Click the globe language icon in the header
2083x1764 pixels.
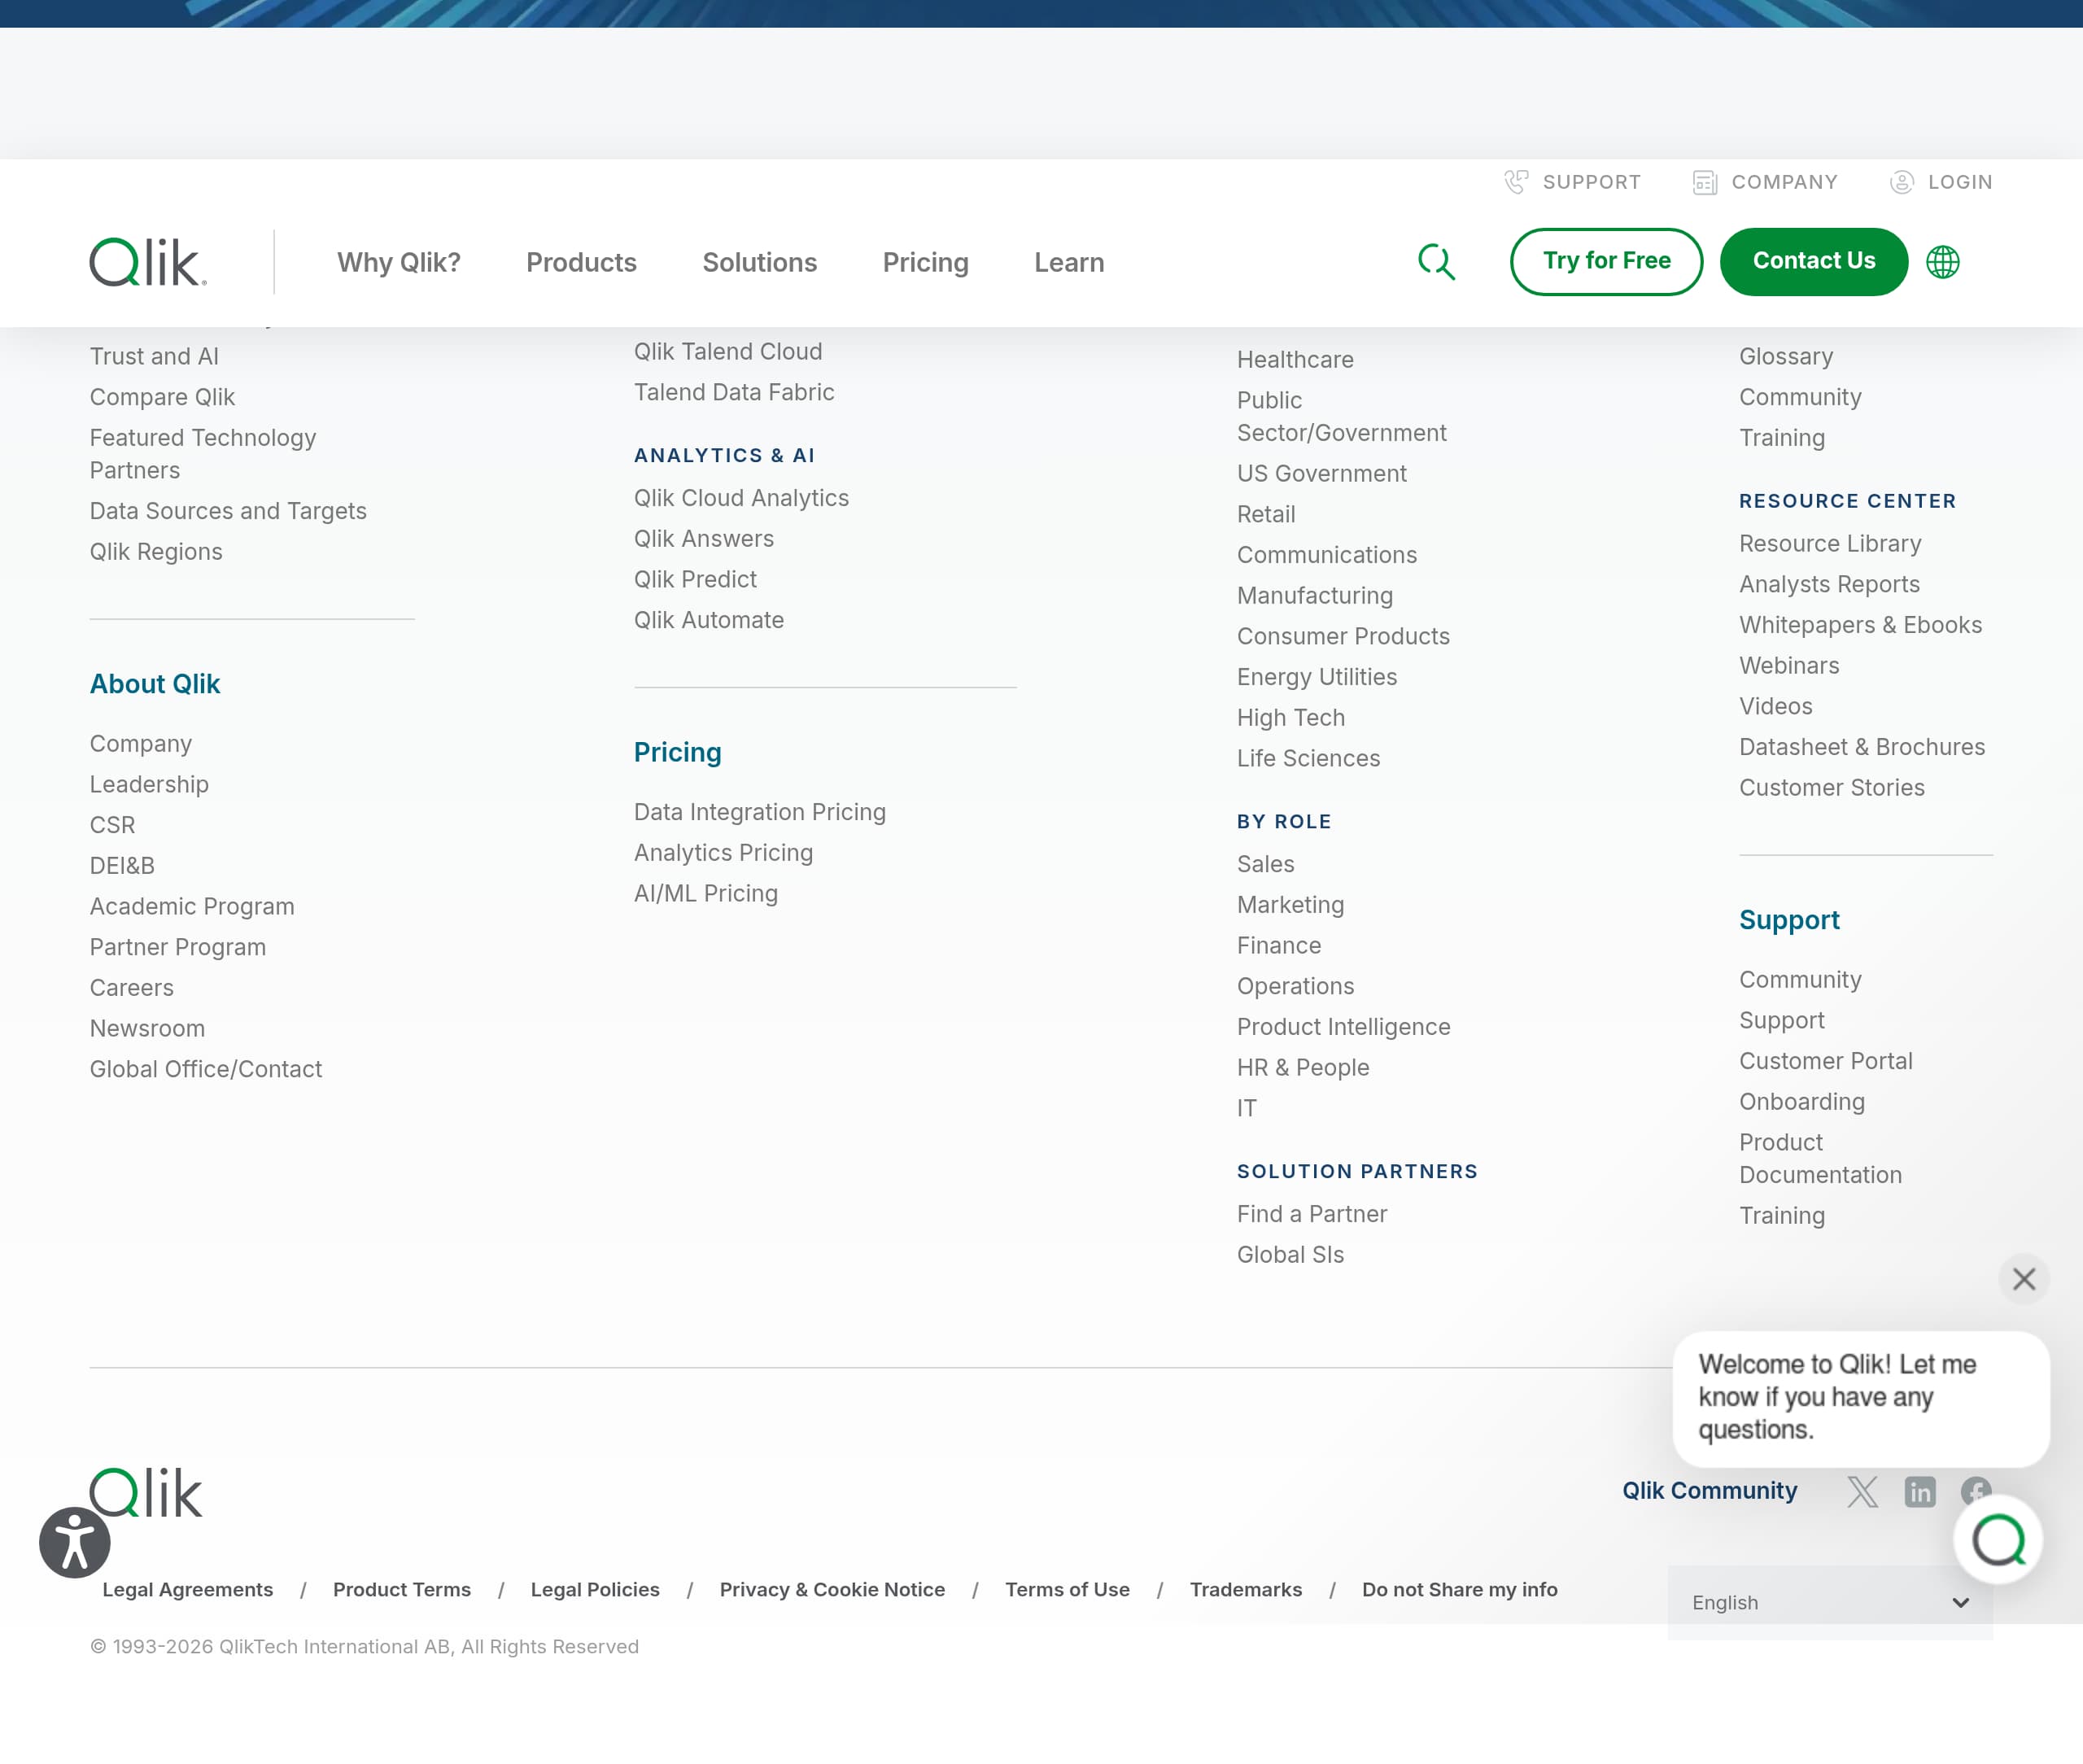1943,261
